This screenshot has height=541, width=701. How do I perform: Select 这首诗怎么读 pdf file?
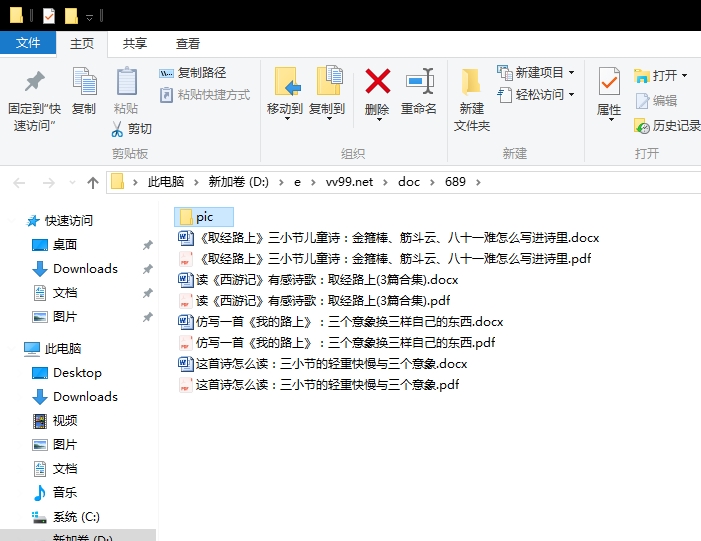(x=318, y=385)
